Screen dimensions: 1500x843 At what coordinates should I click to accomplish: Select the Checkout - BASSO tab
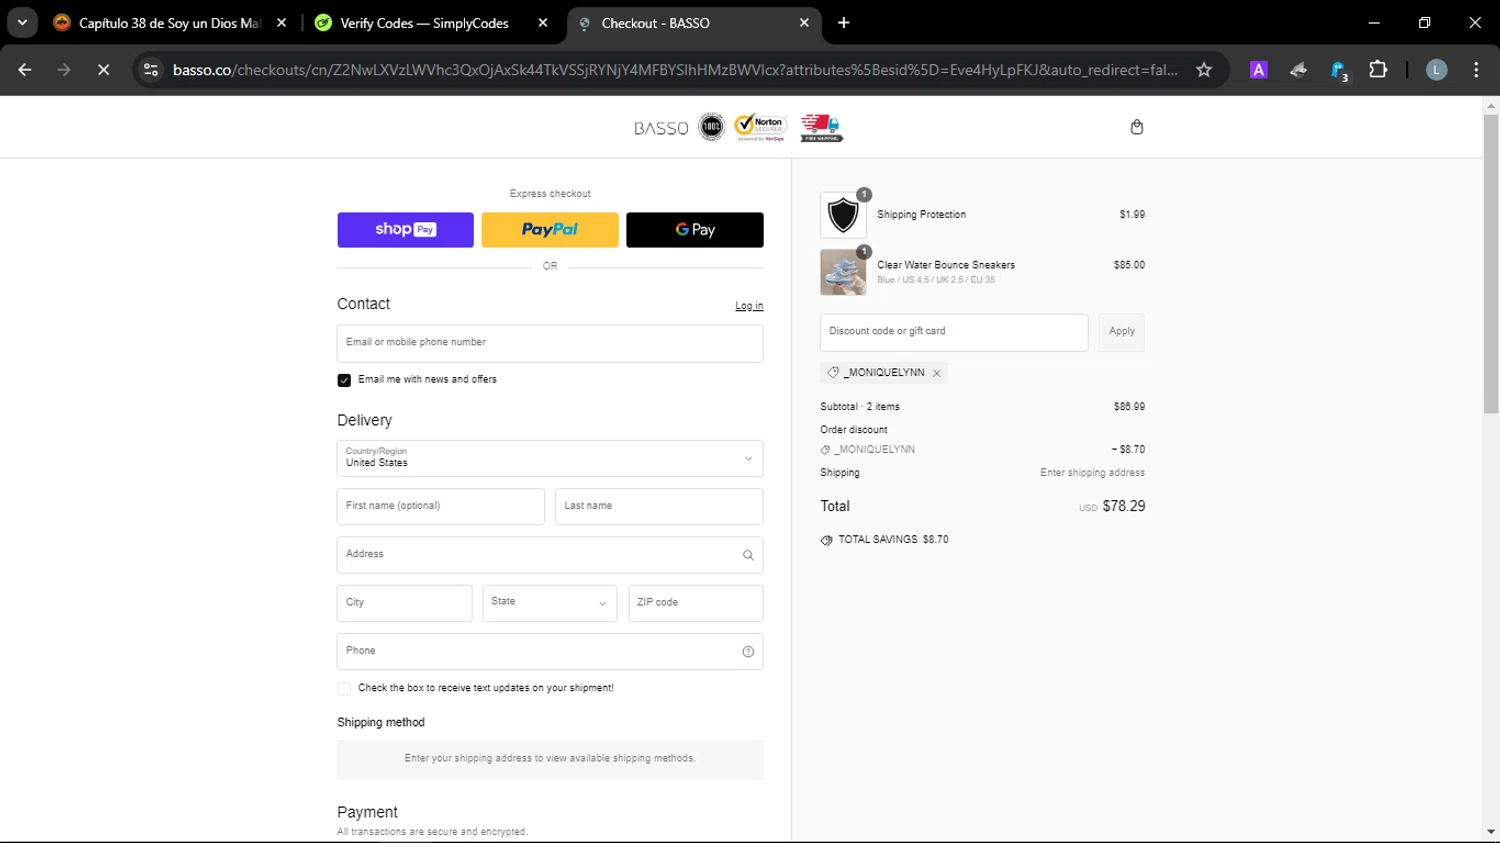(656, 23)
